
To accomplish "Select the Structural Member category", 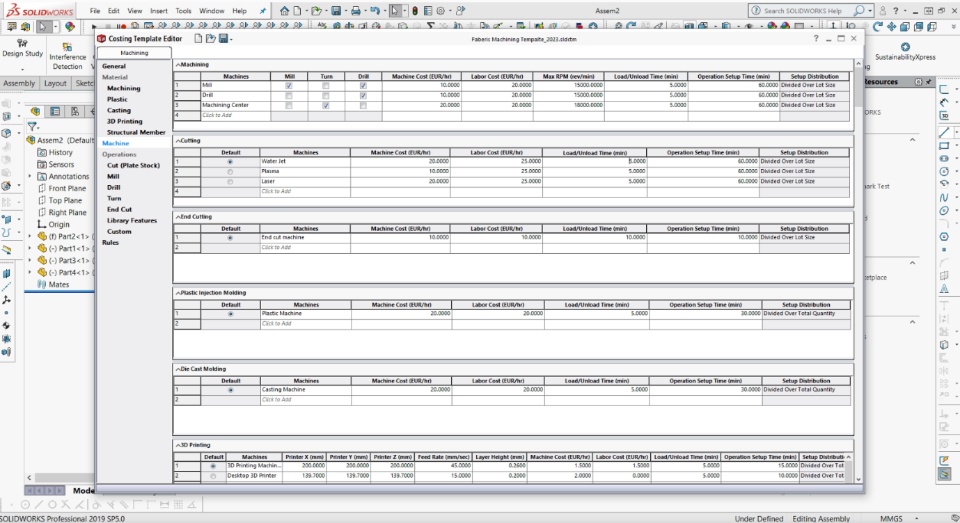I will [136, 132].
